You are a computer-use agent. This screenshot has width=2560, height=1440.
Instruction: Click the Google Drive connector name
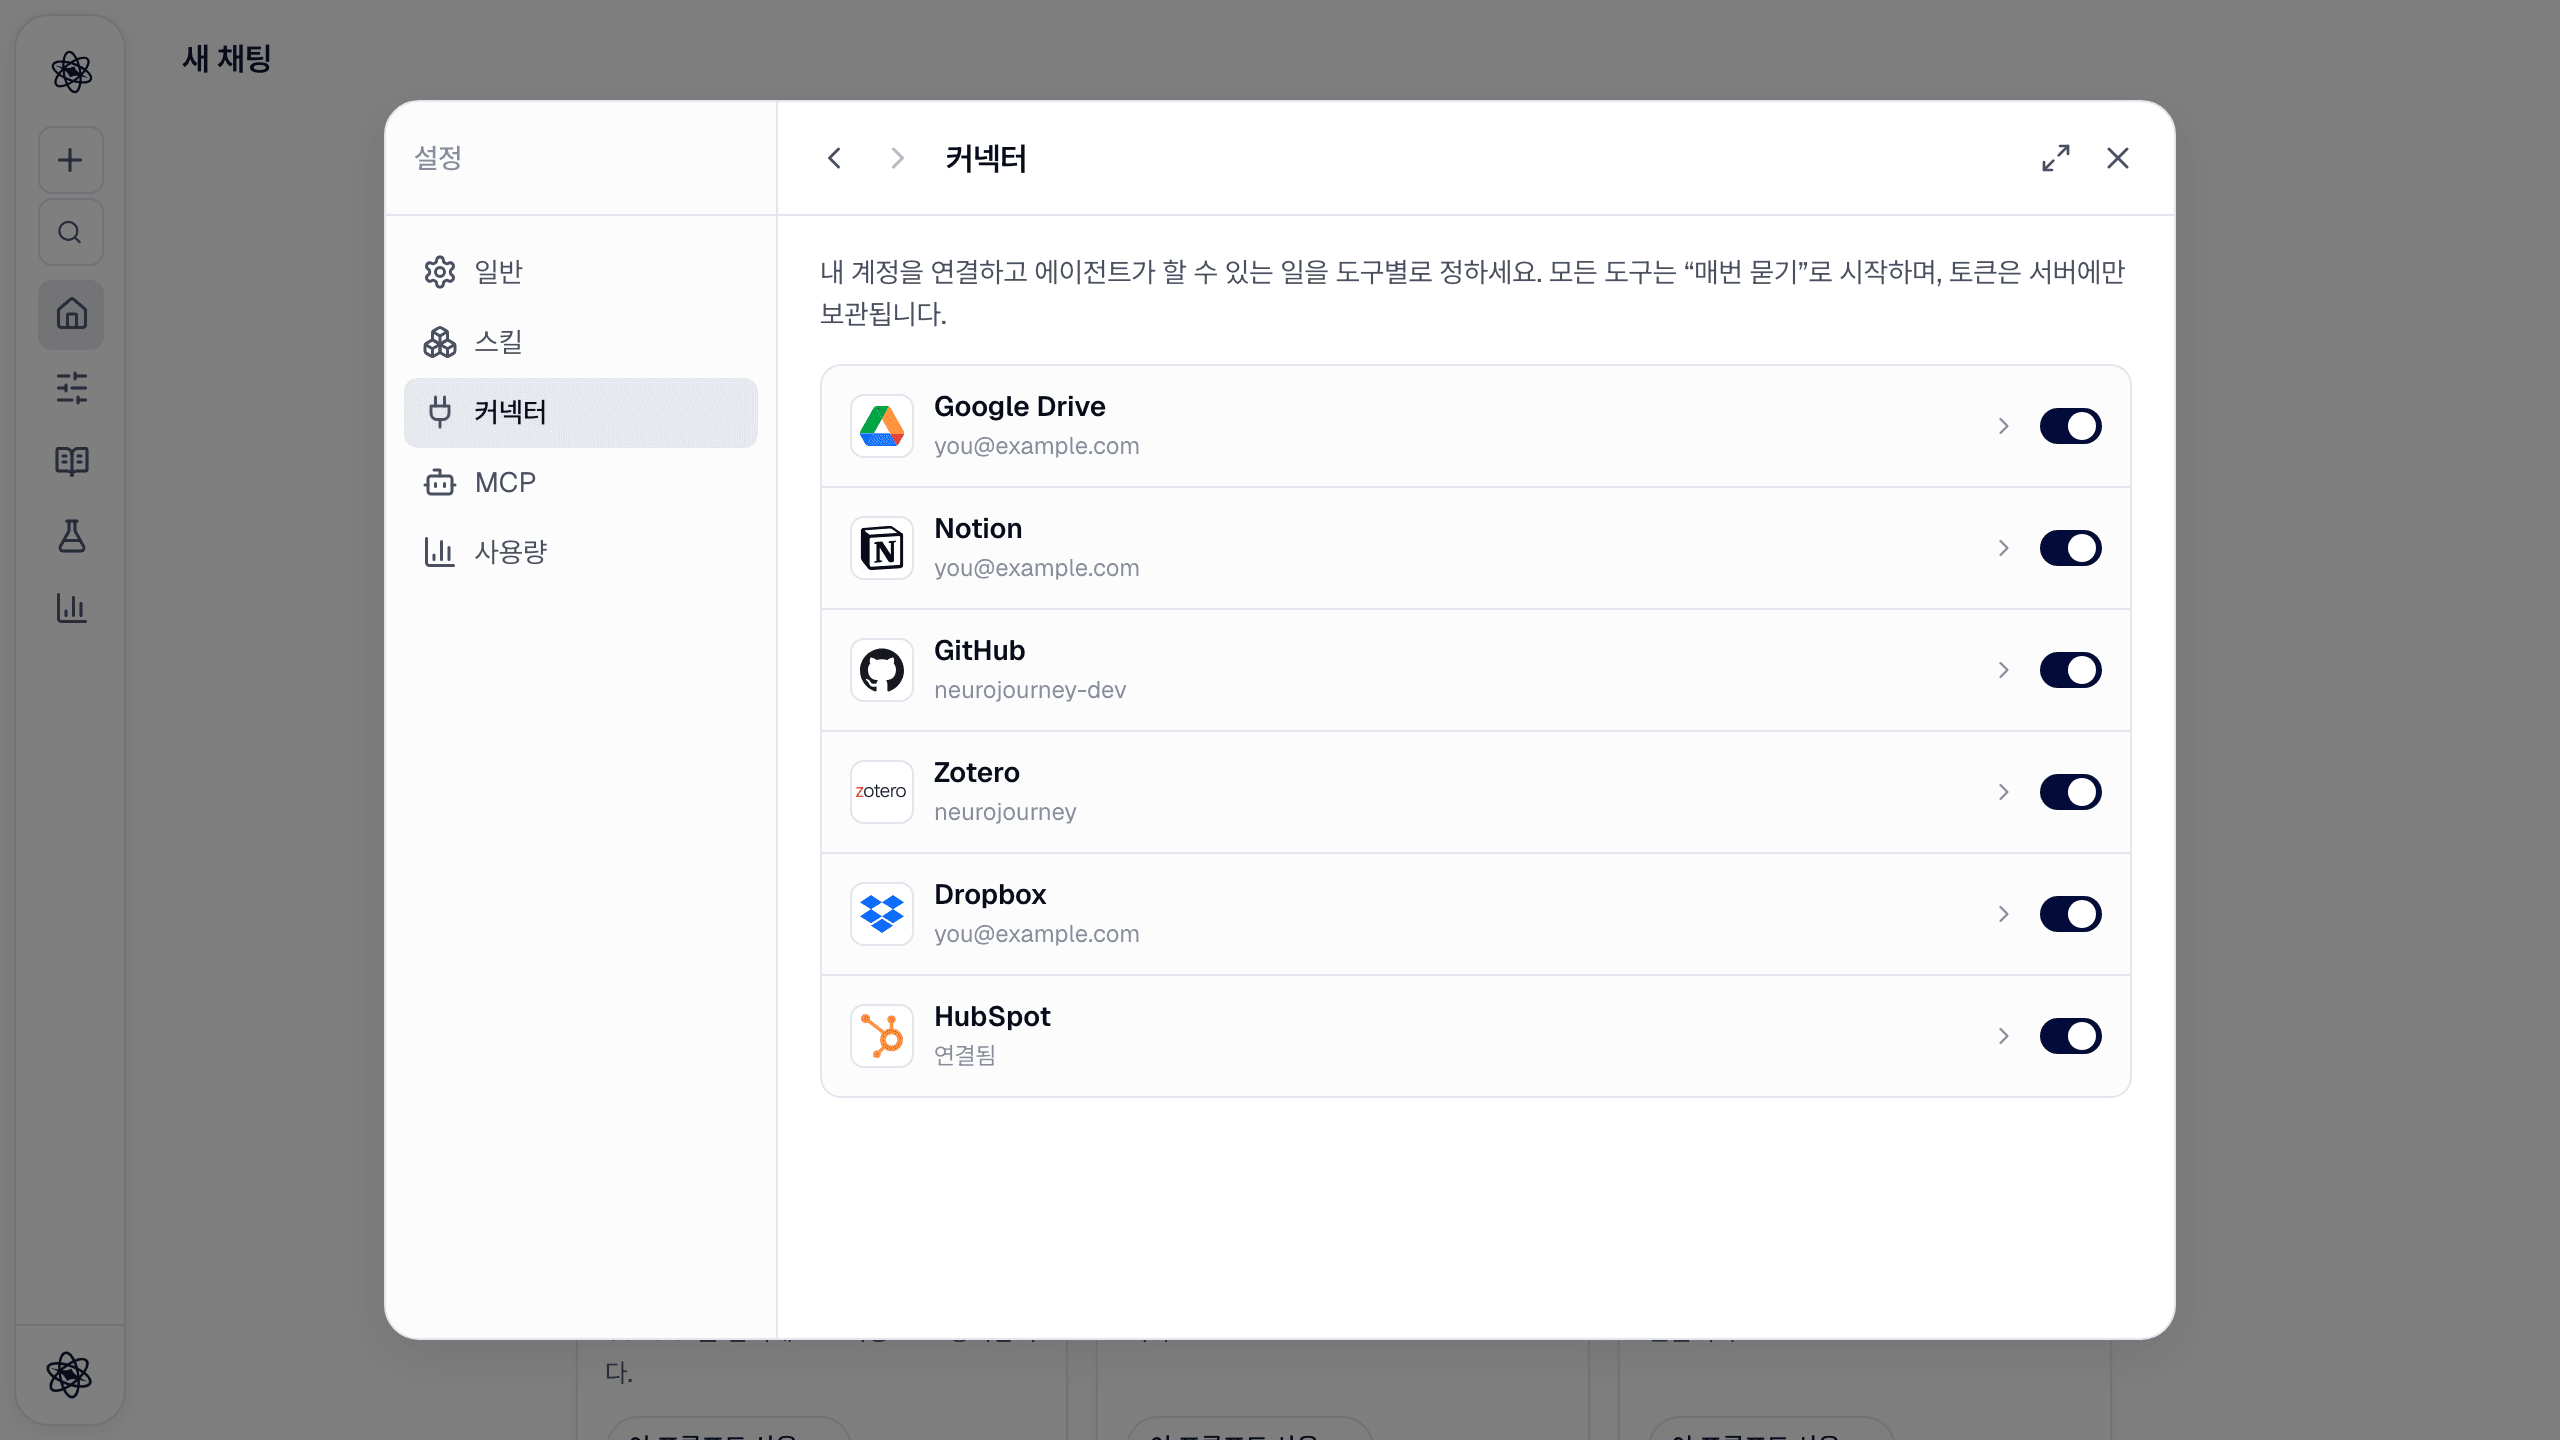coord(1020,407)
